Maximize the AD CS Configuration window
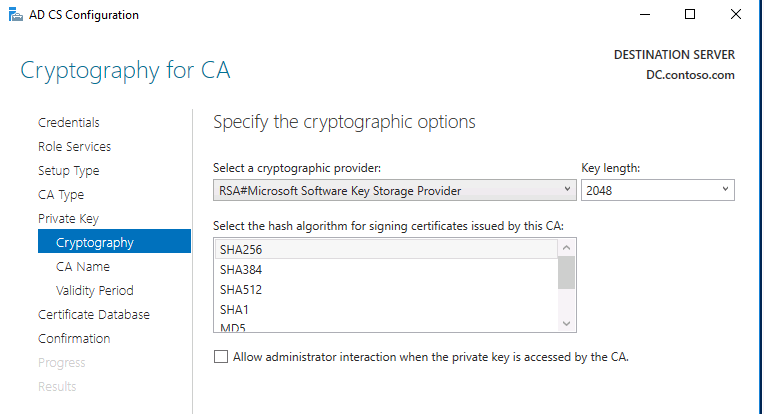This screenshot has width=764, height=414. (x=690, y=15)
